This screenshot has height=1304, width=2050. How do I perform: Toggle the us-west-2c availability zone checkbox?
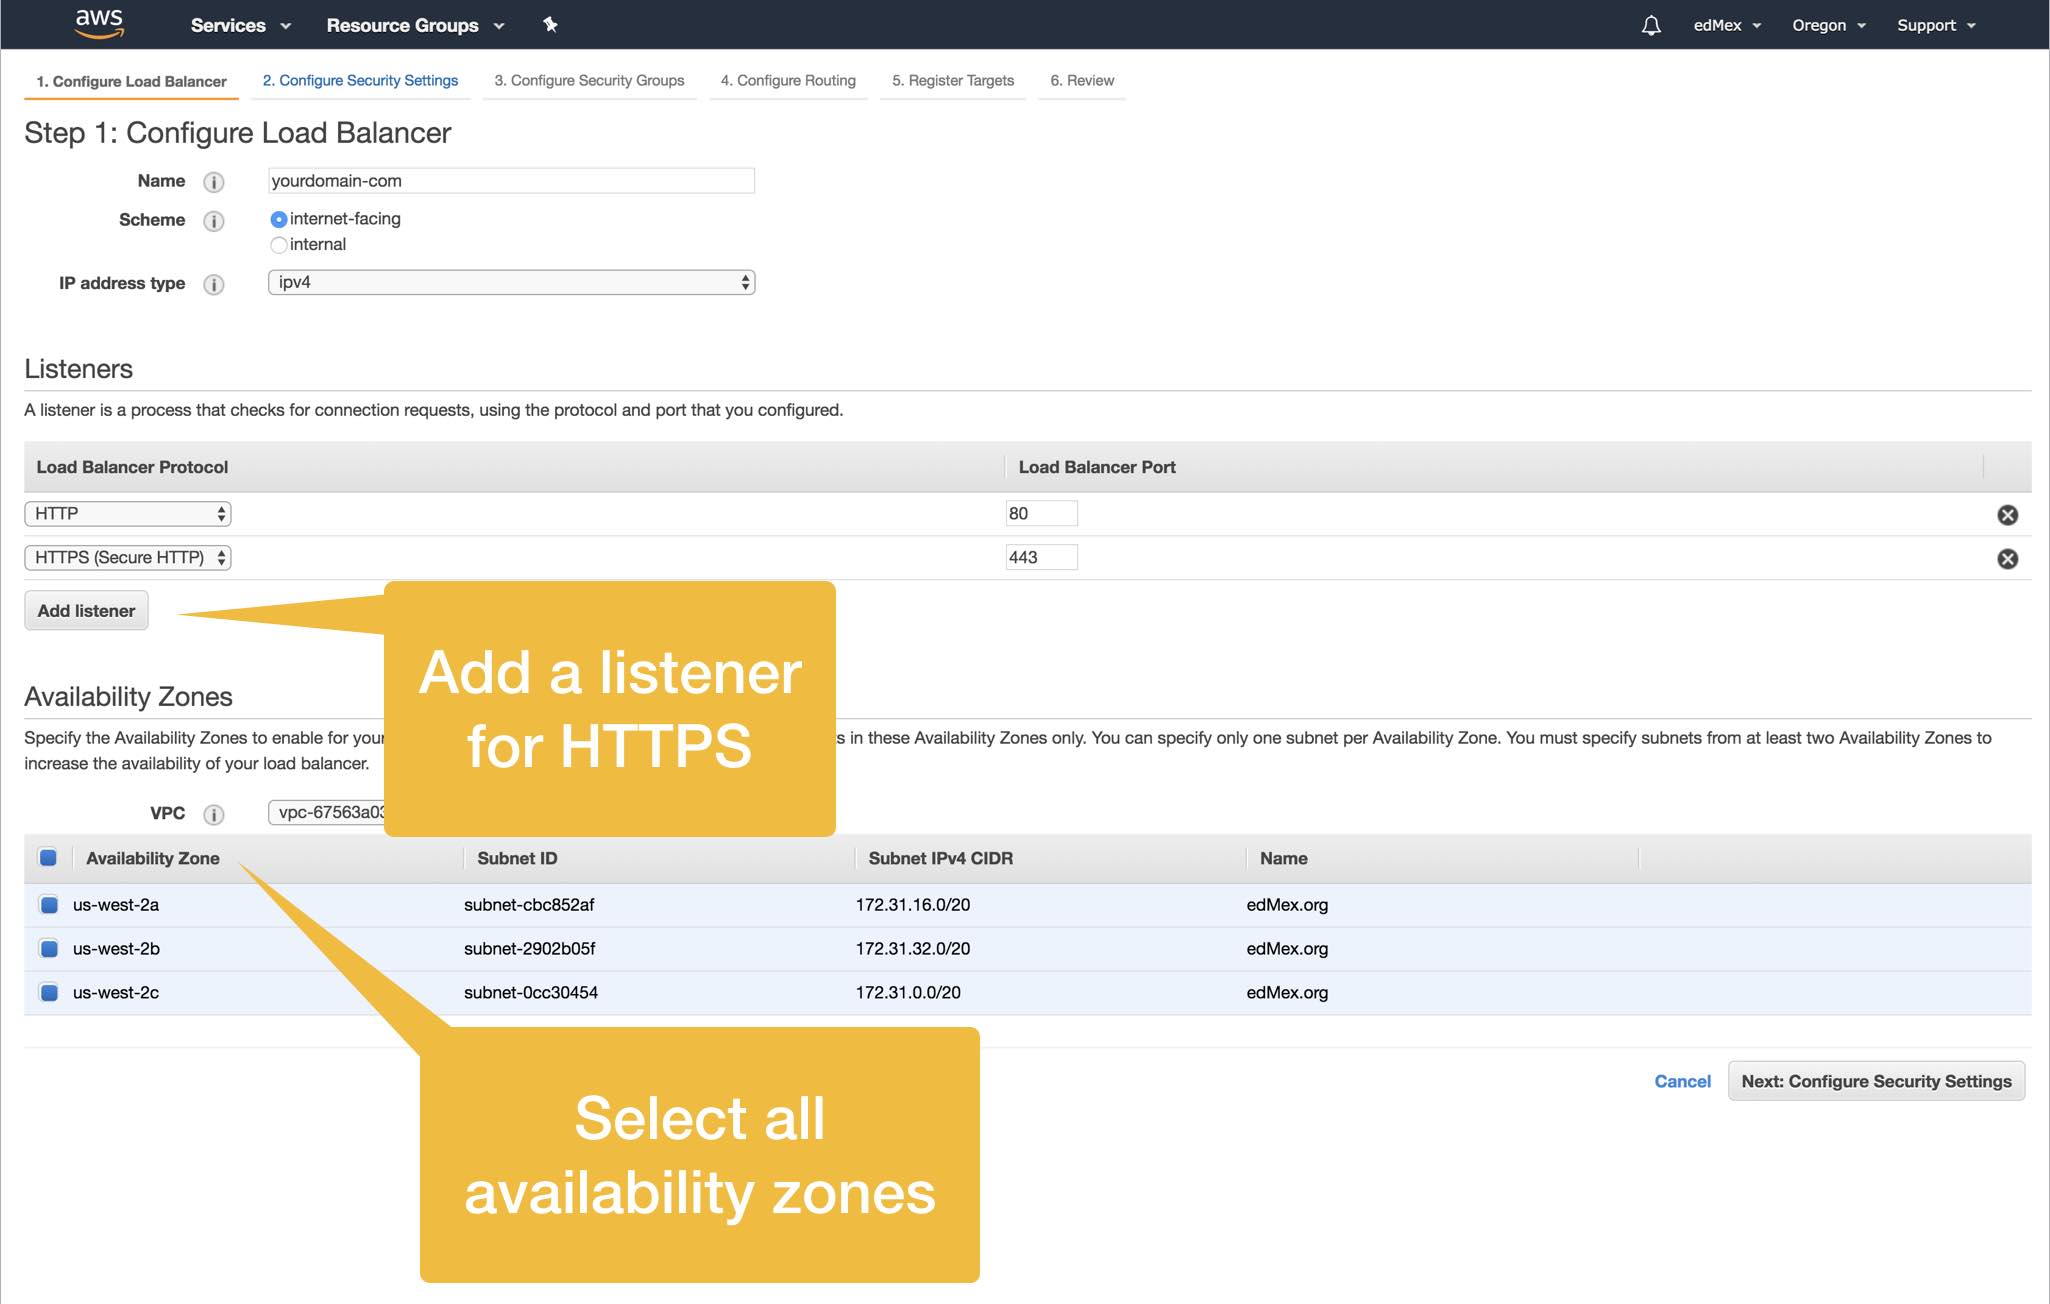[46, 992]
